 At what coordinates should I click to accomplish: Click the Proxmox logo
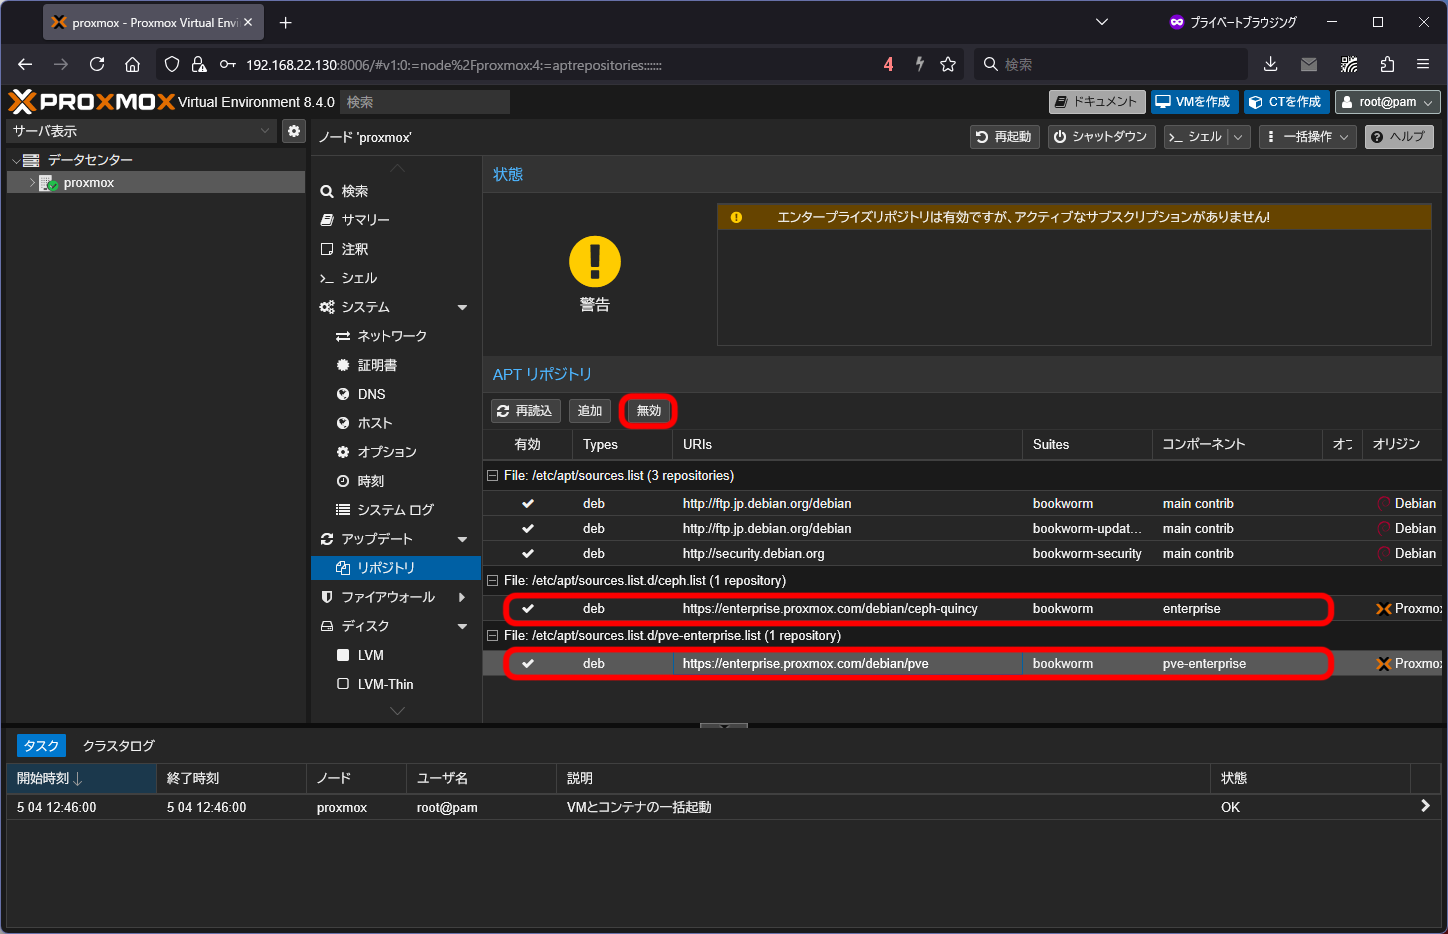[x=91, y=101]
